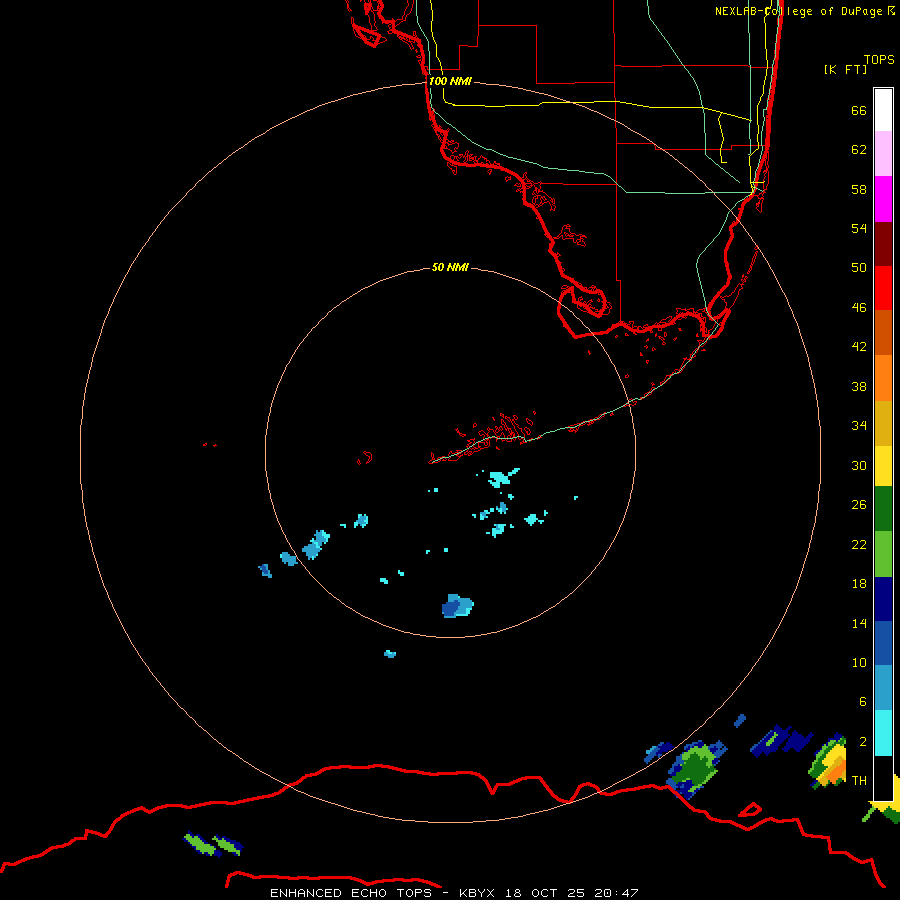Click the dark green legend swatch
This screenshot has width=900, height=900.
(x=883, y=509)
